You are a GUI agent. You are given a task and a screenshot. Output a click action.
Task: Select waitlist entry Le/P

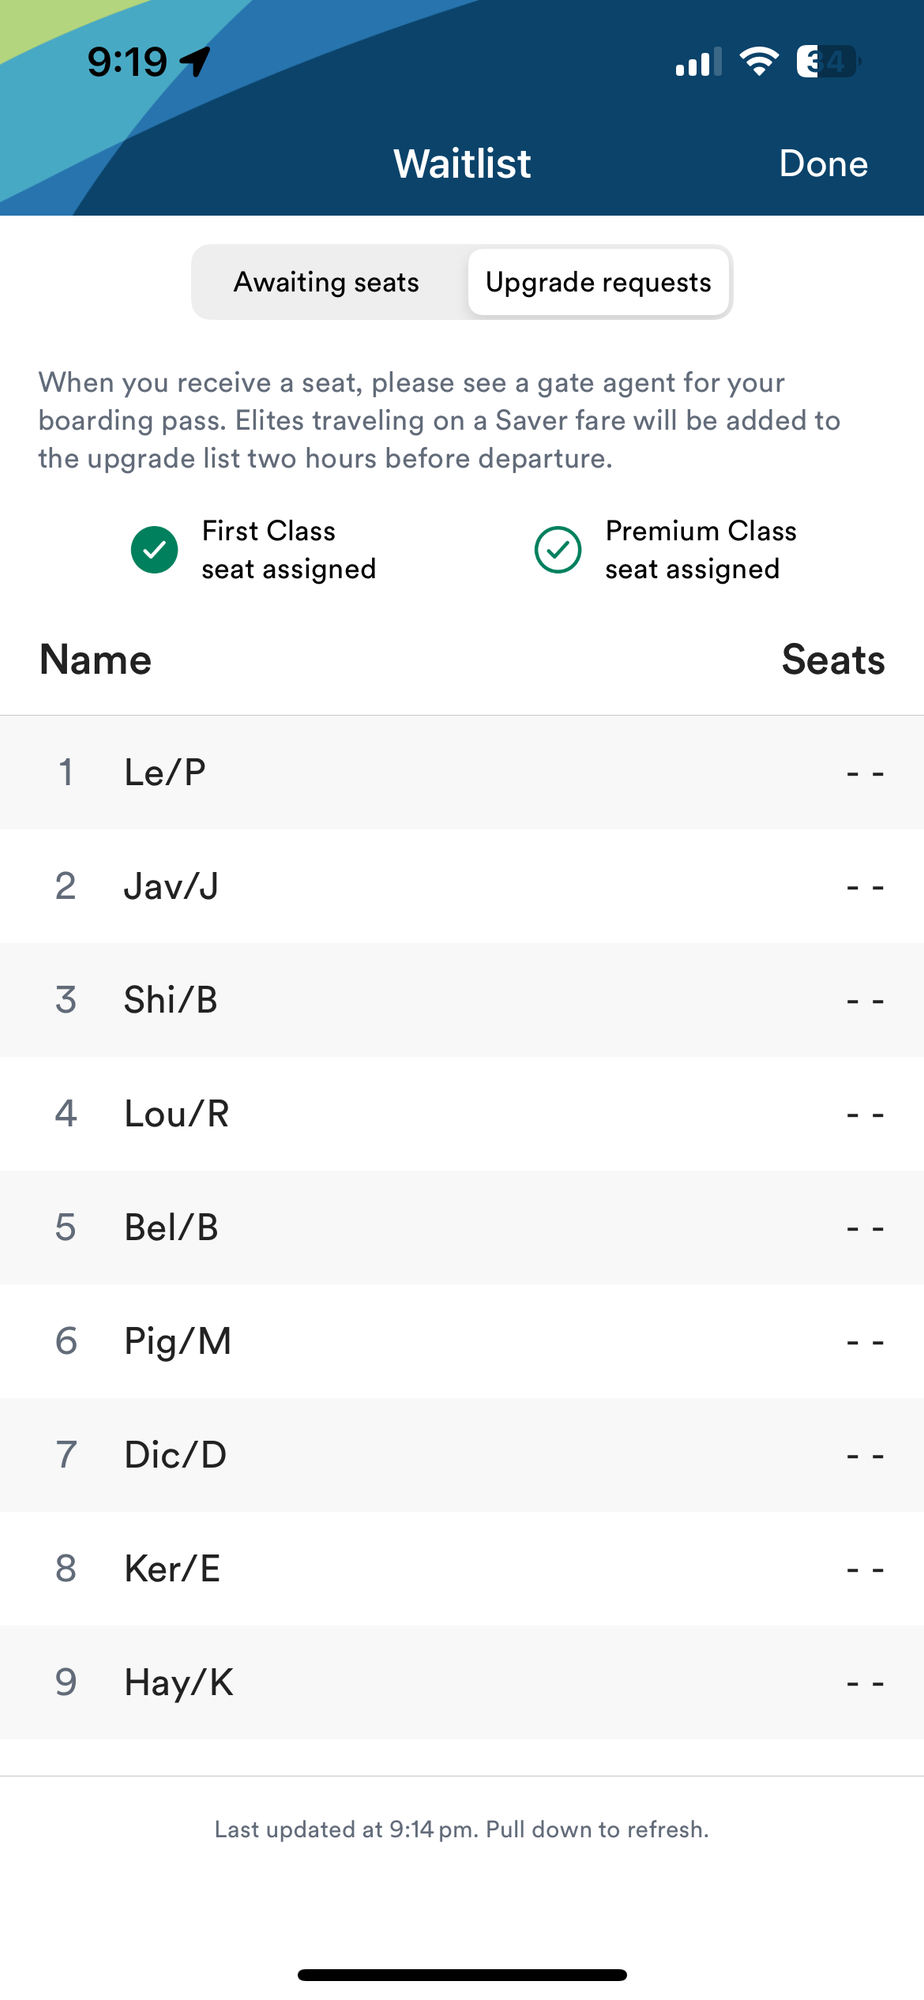click(x=462, y=772)
